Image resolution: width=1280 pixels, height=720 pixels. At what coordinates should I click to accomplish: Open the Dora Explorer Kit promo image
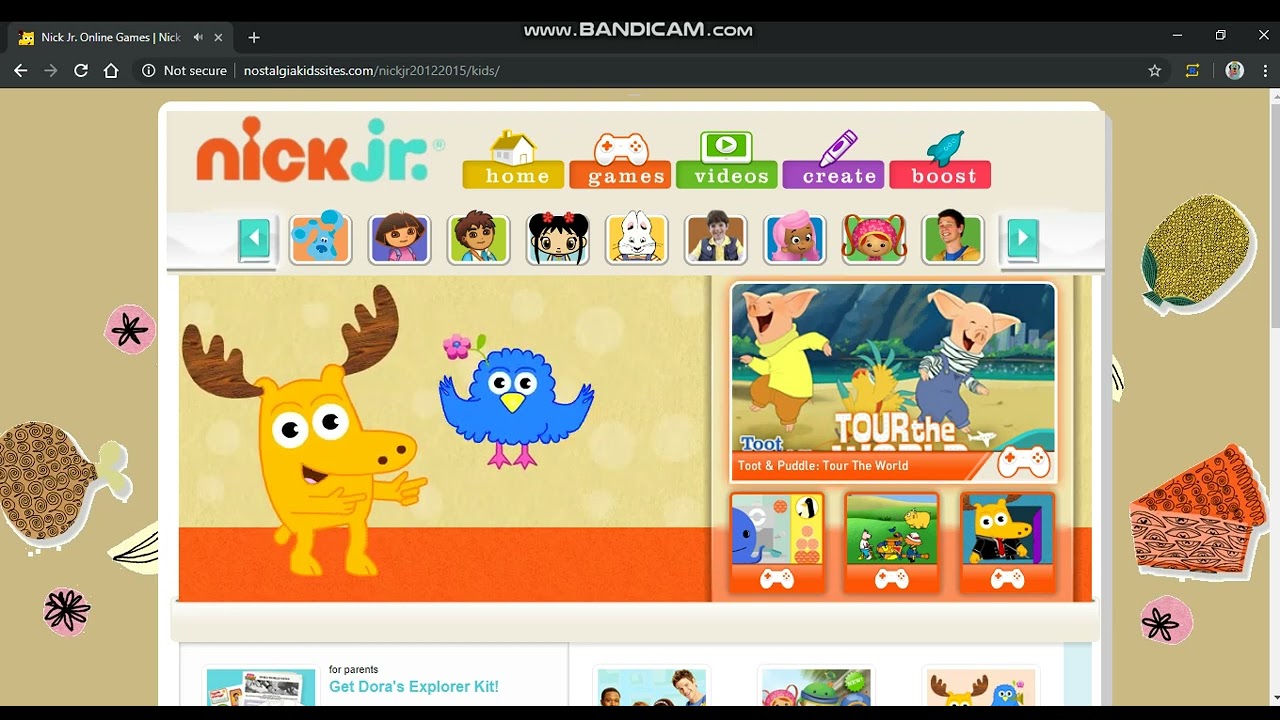[x=261, y=688]
